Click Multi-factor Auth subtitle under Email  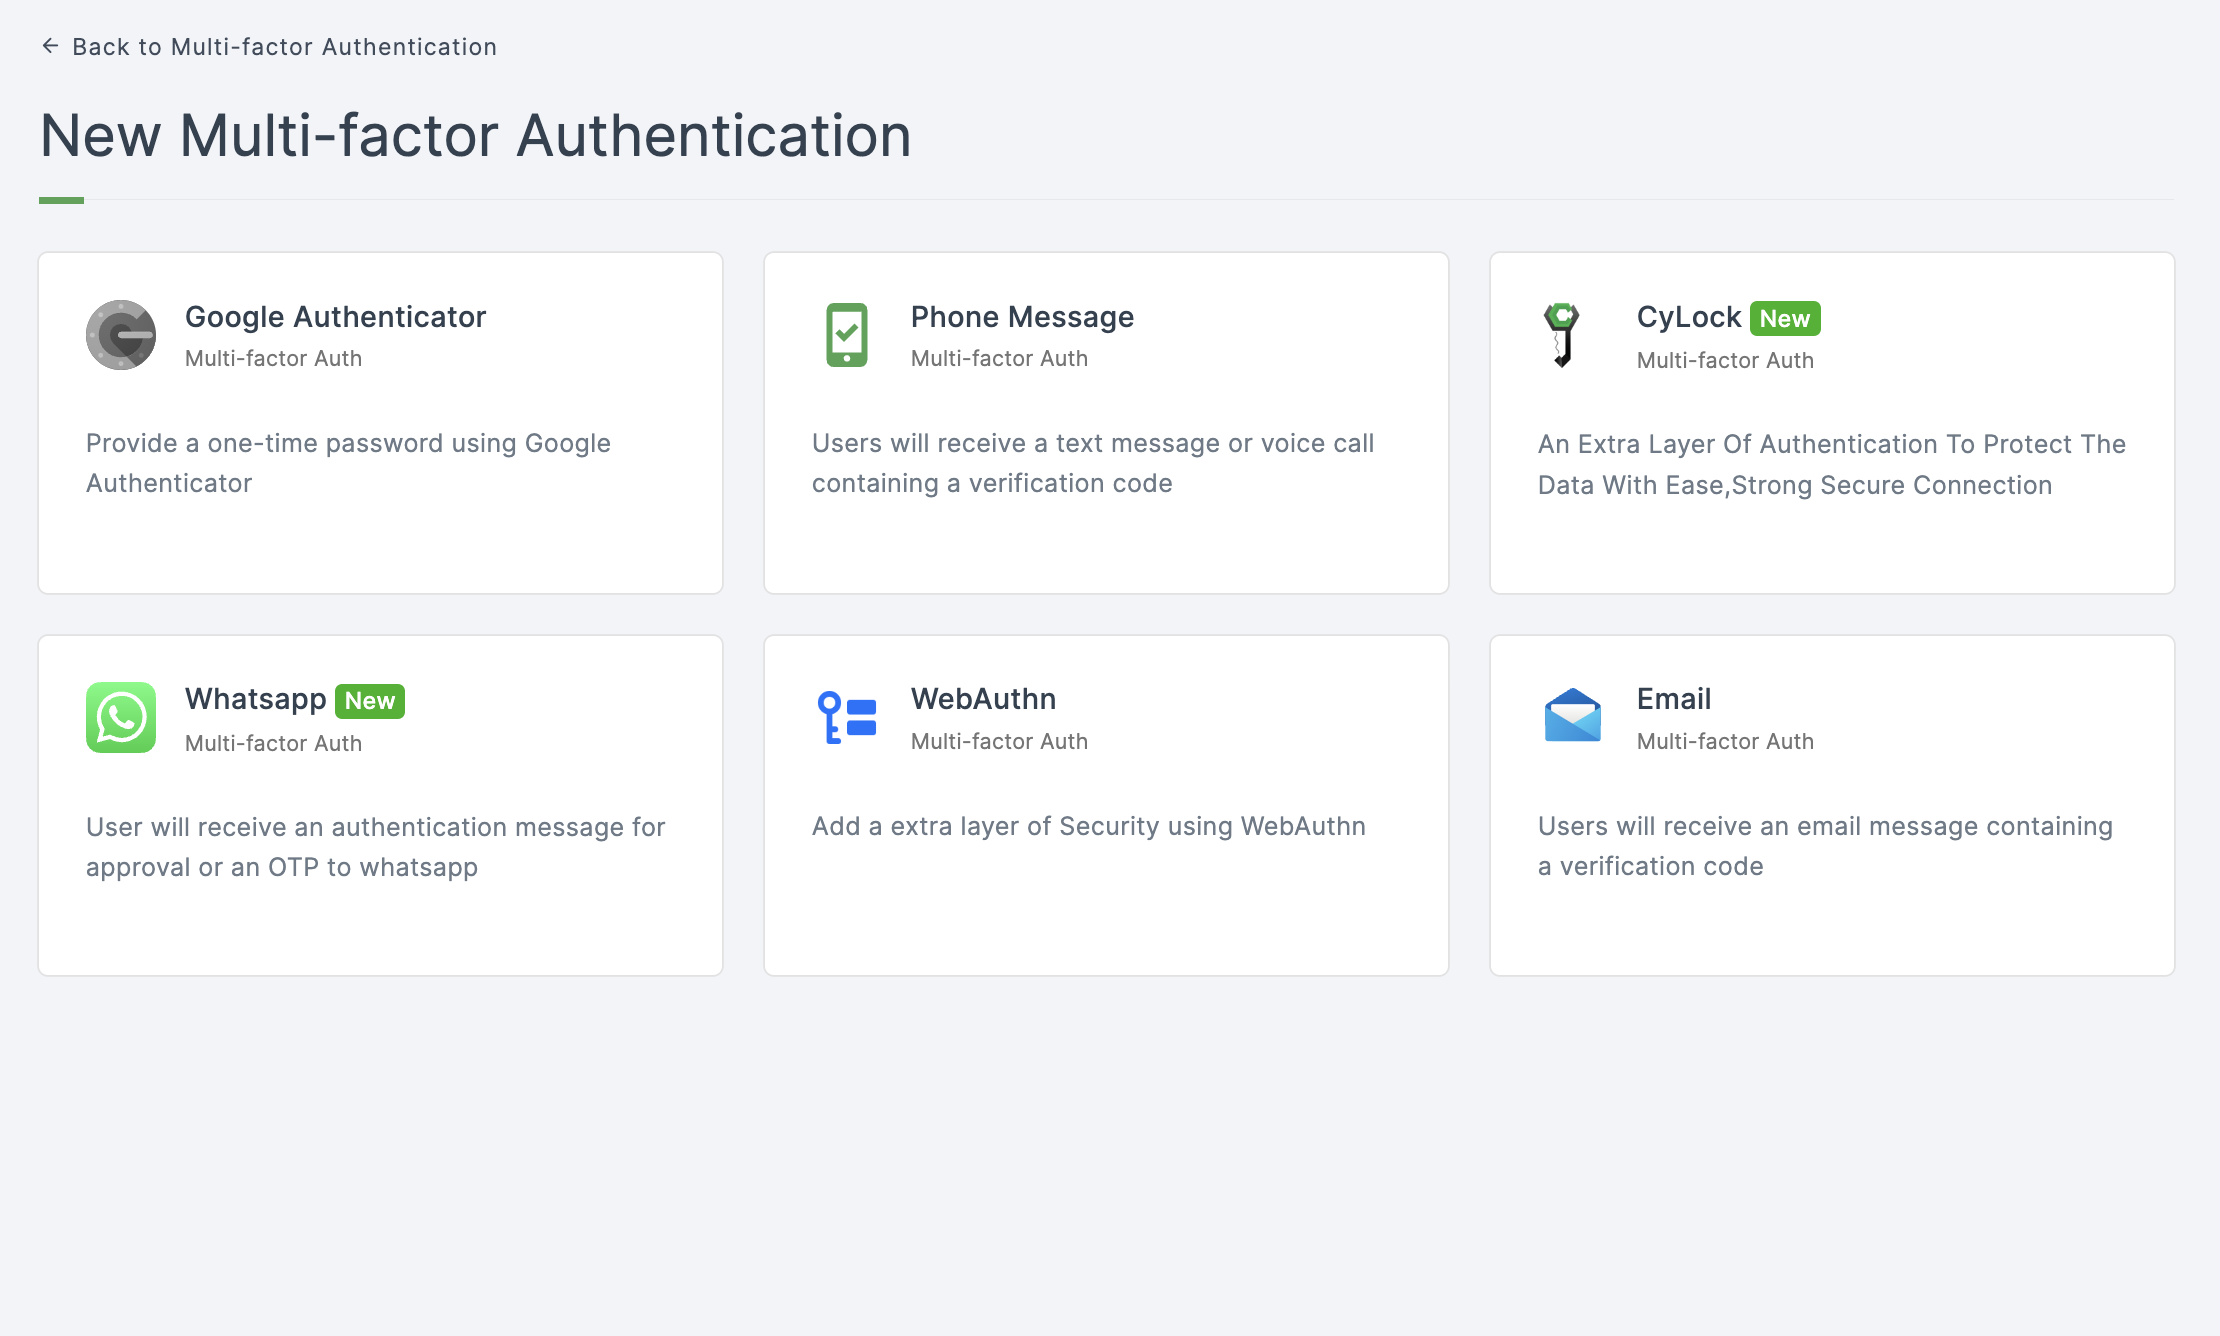[1725, 741]
